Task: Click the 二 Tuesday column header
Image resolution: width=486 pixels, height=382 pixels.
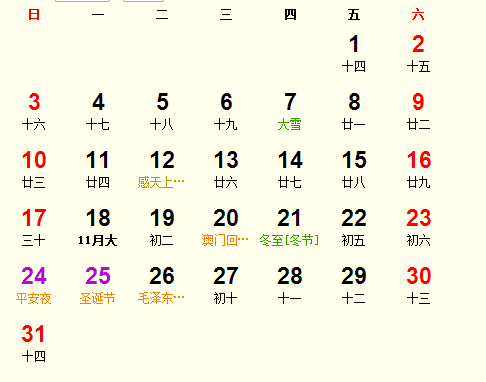Action: click(x=162, y=15)
